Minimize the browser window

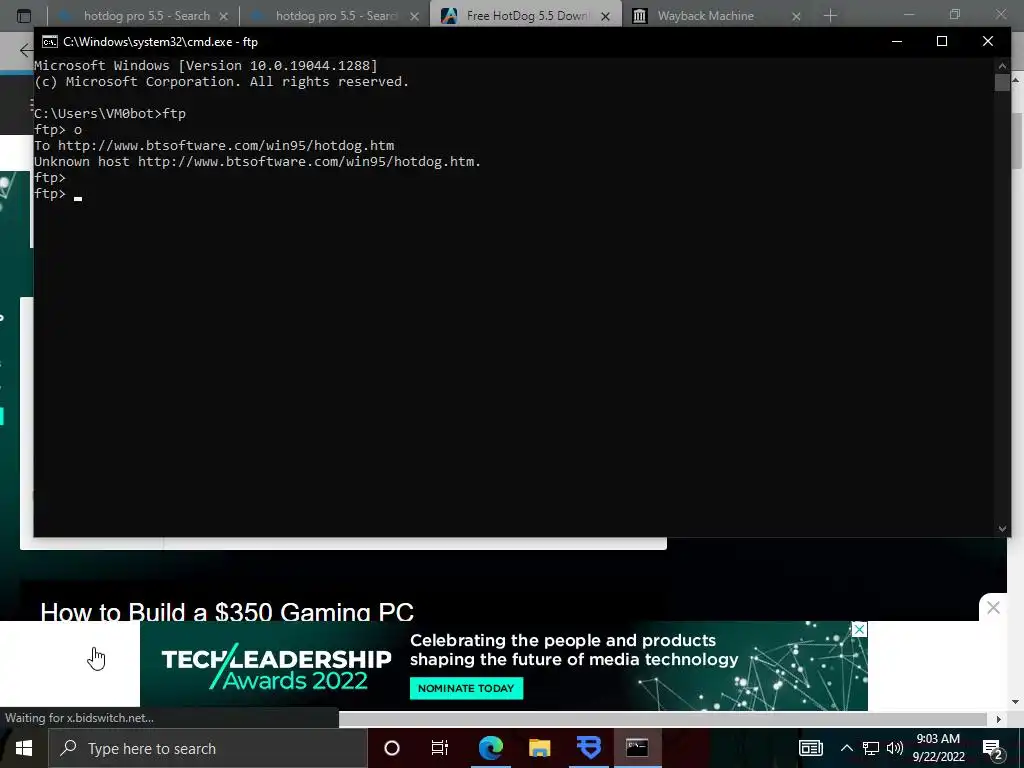tap(910, 14)
